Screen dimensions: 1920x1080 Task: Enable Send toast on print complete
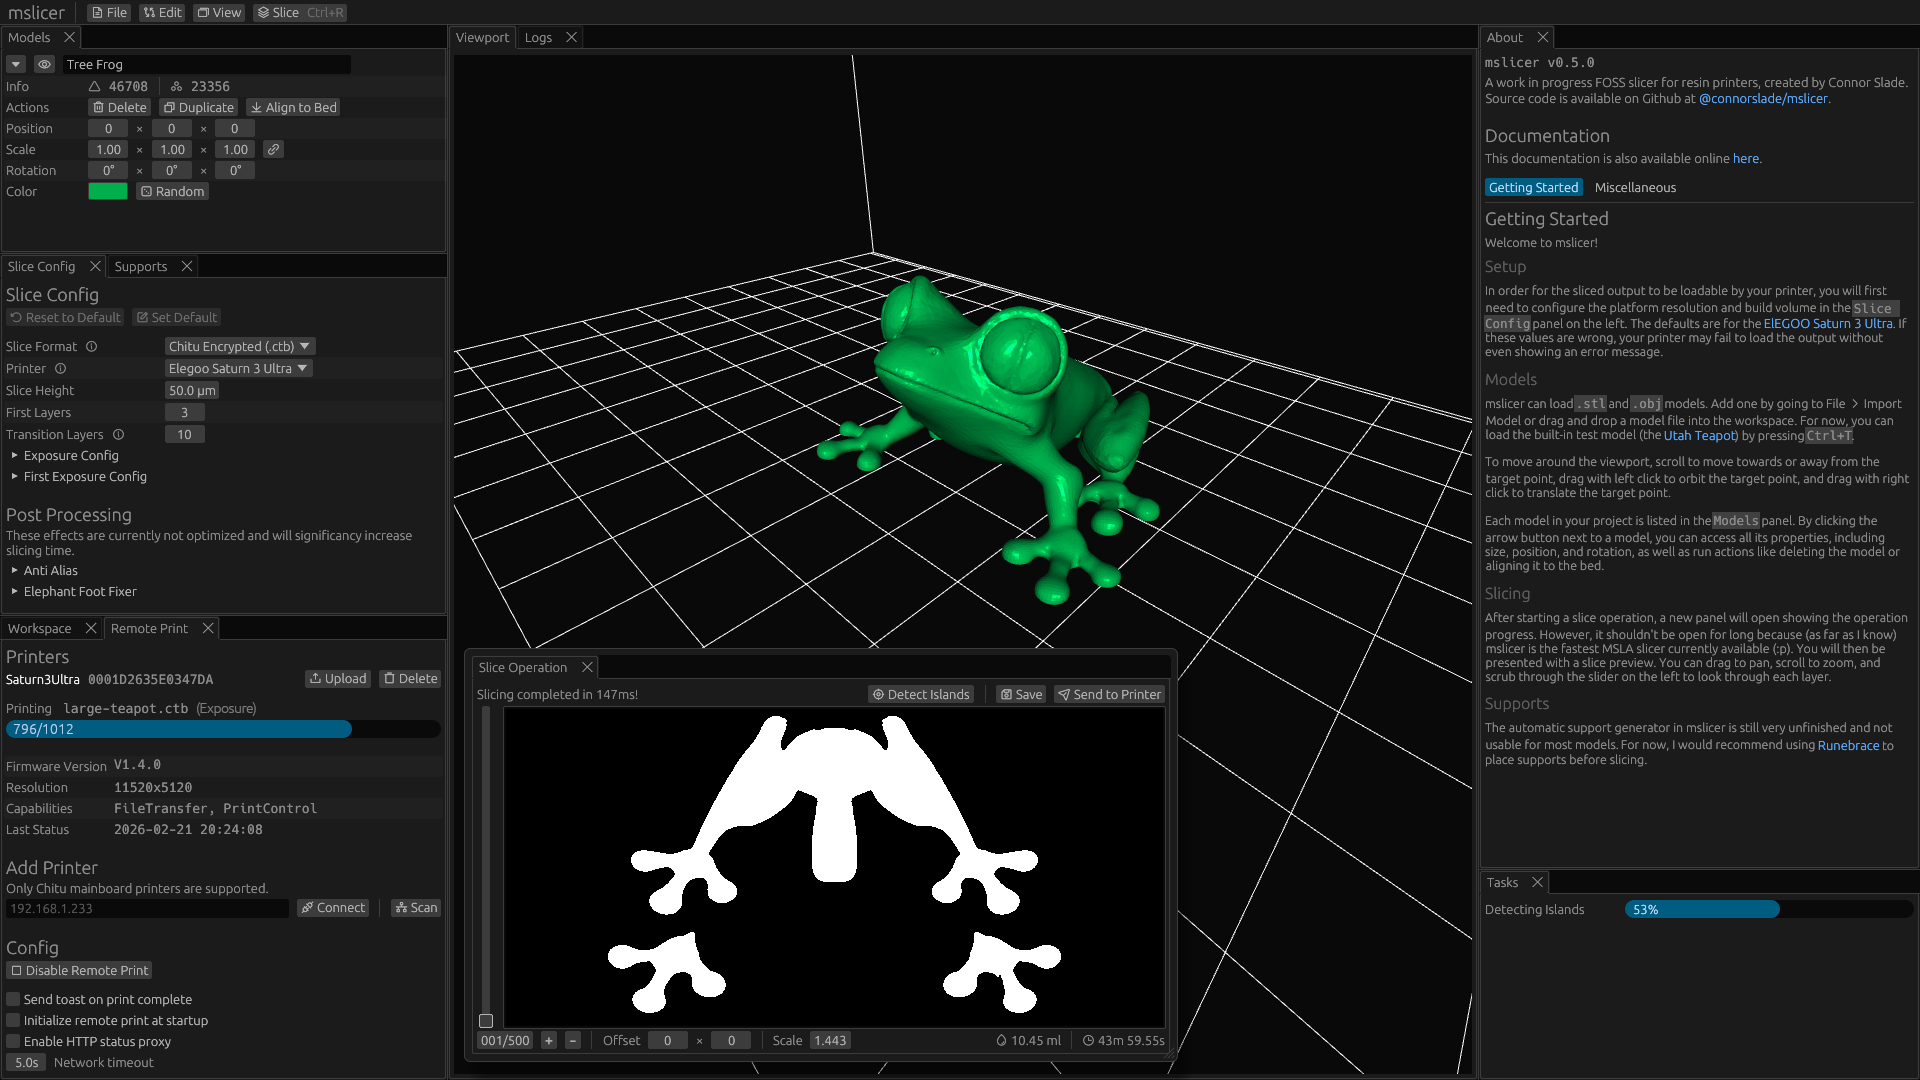14,999
